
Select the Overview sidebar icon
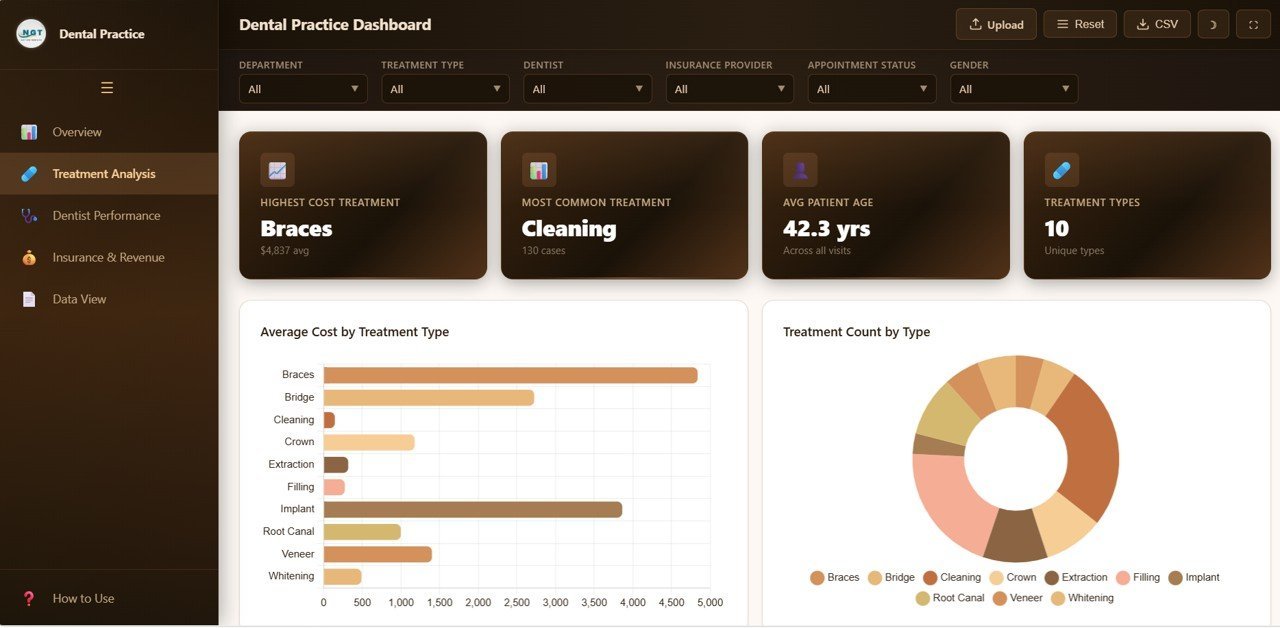pos(31,131)
